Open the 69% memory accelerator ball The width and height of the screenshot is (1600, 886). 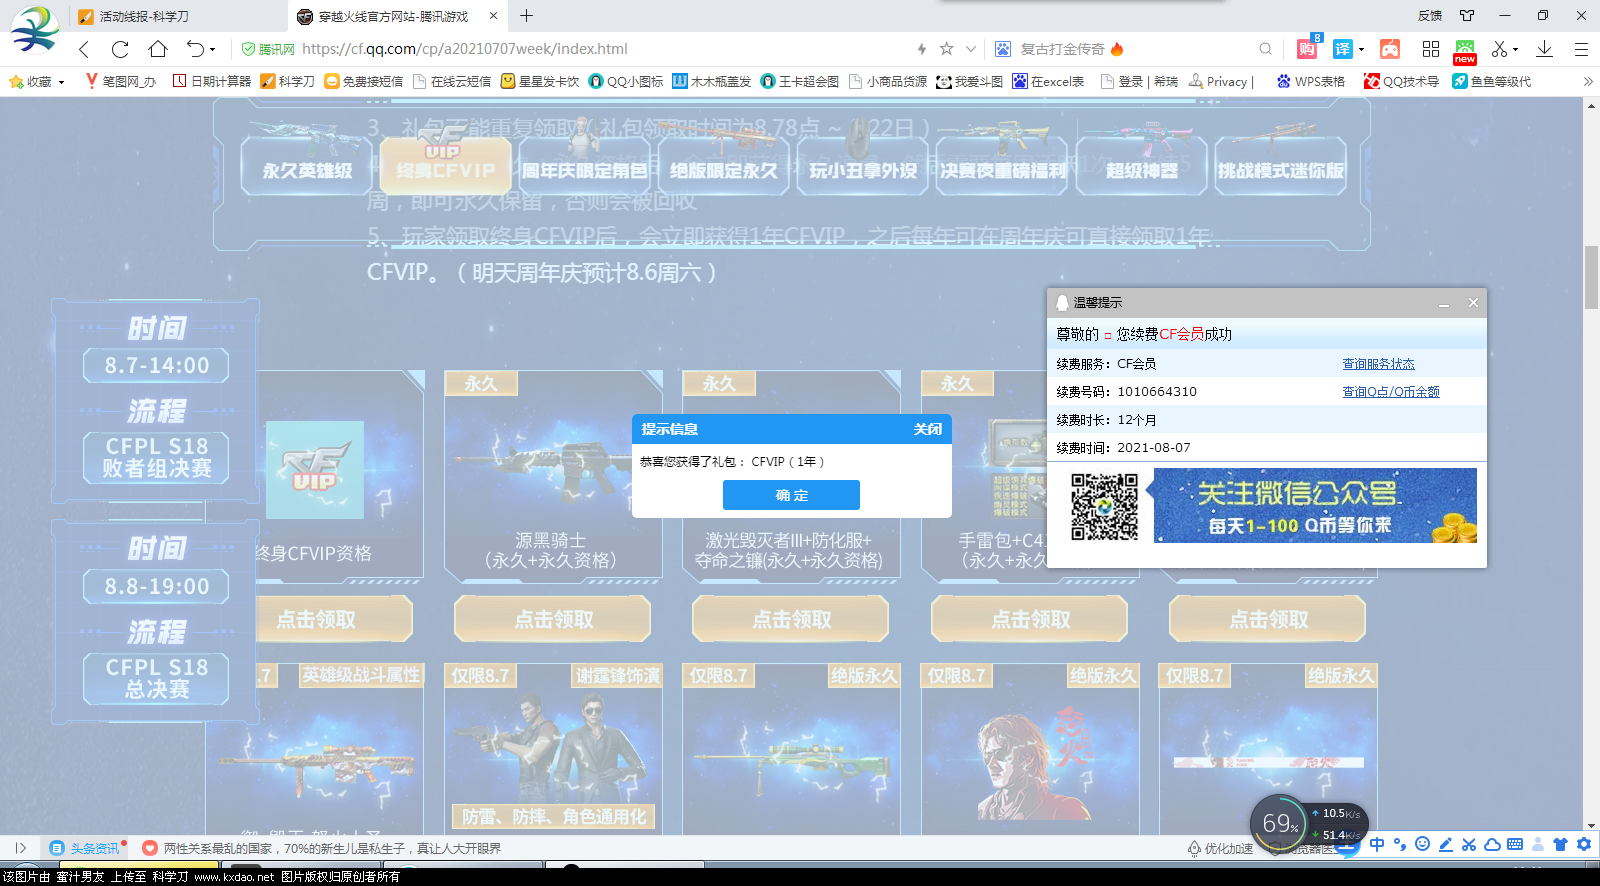1280,823
